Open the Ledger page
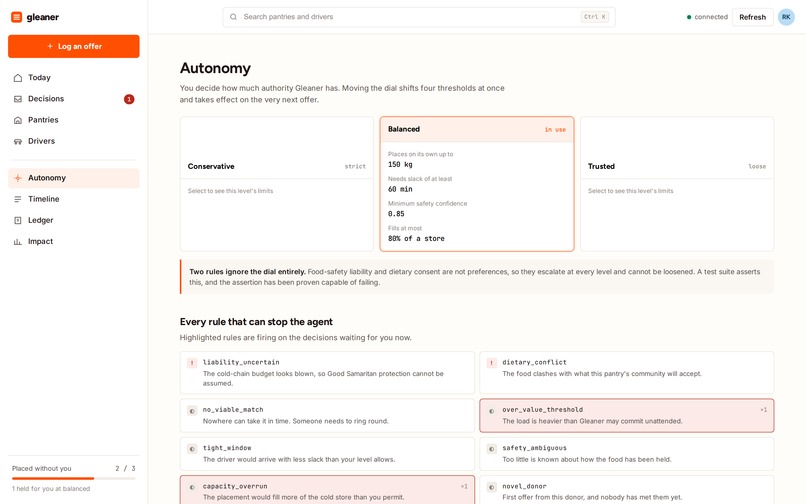 point(74,220)
